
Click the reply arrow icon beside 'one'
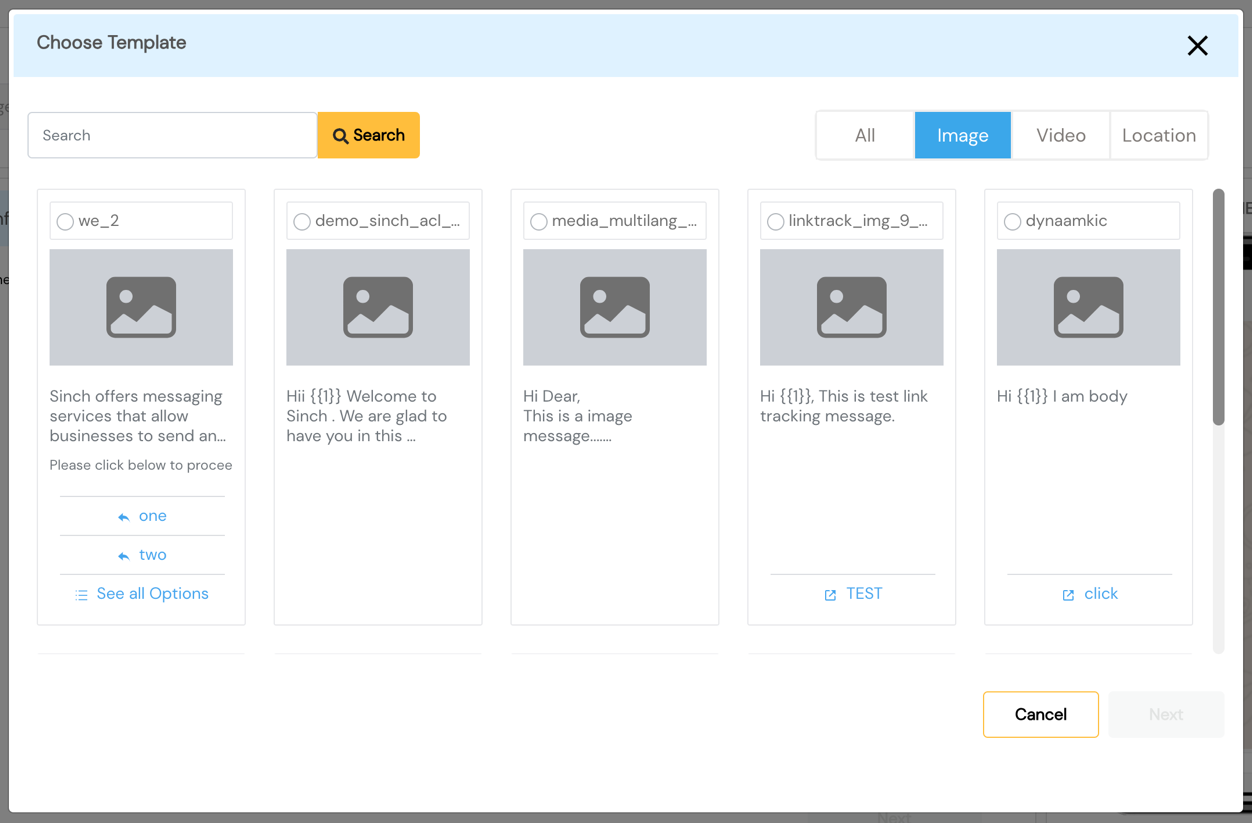[x=124, y=517]
